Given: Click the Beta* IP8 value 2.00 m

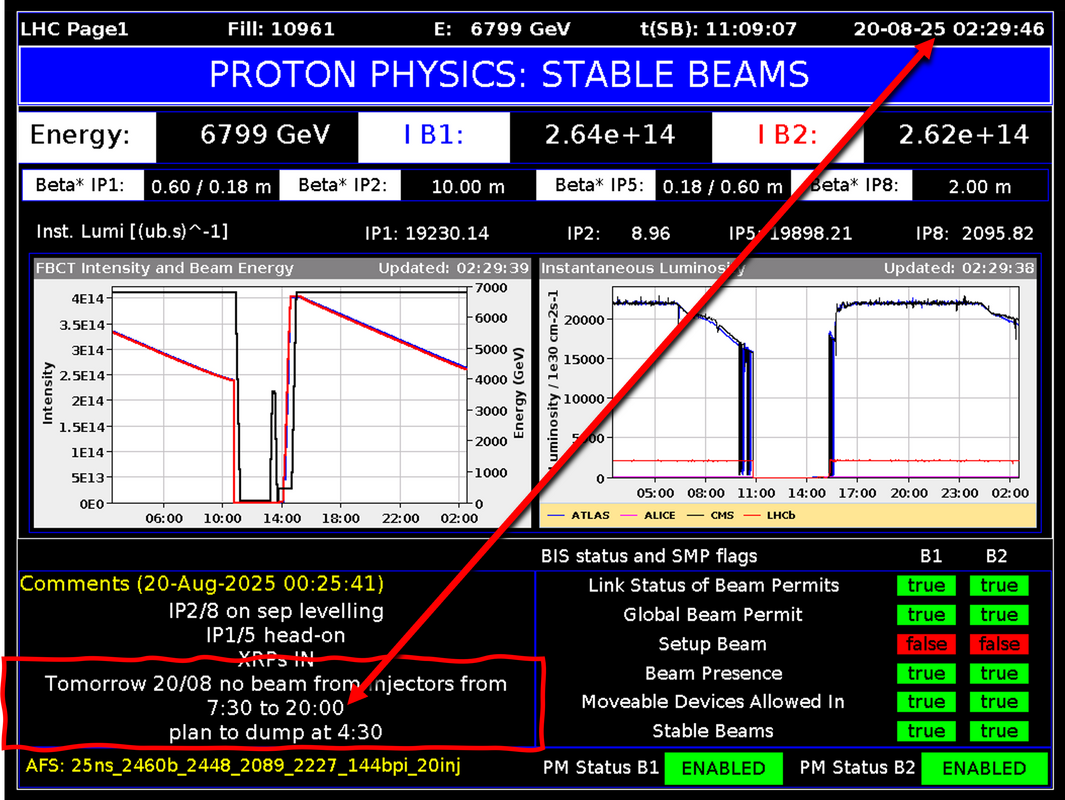Looking at the screenshot, I should tap(981, 186).
